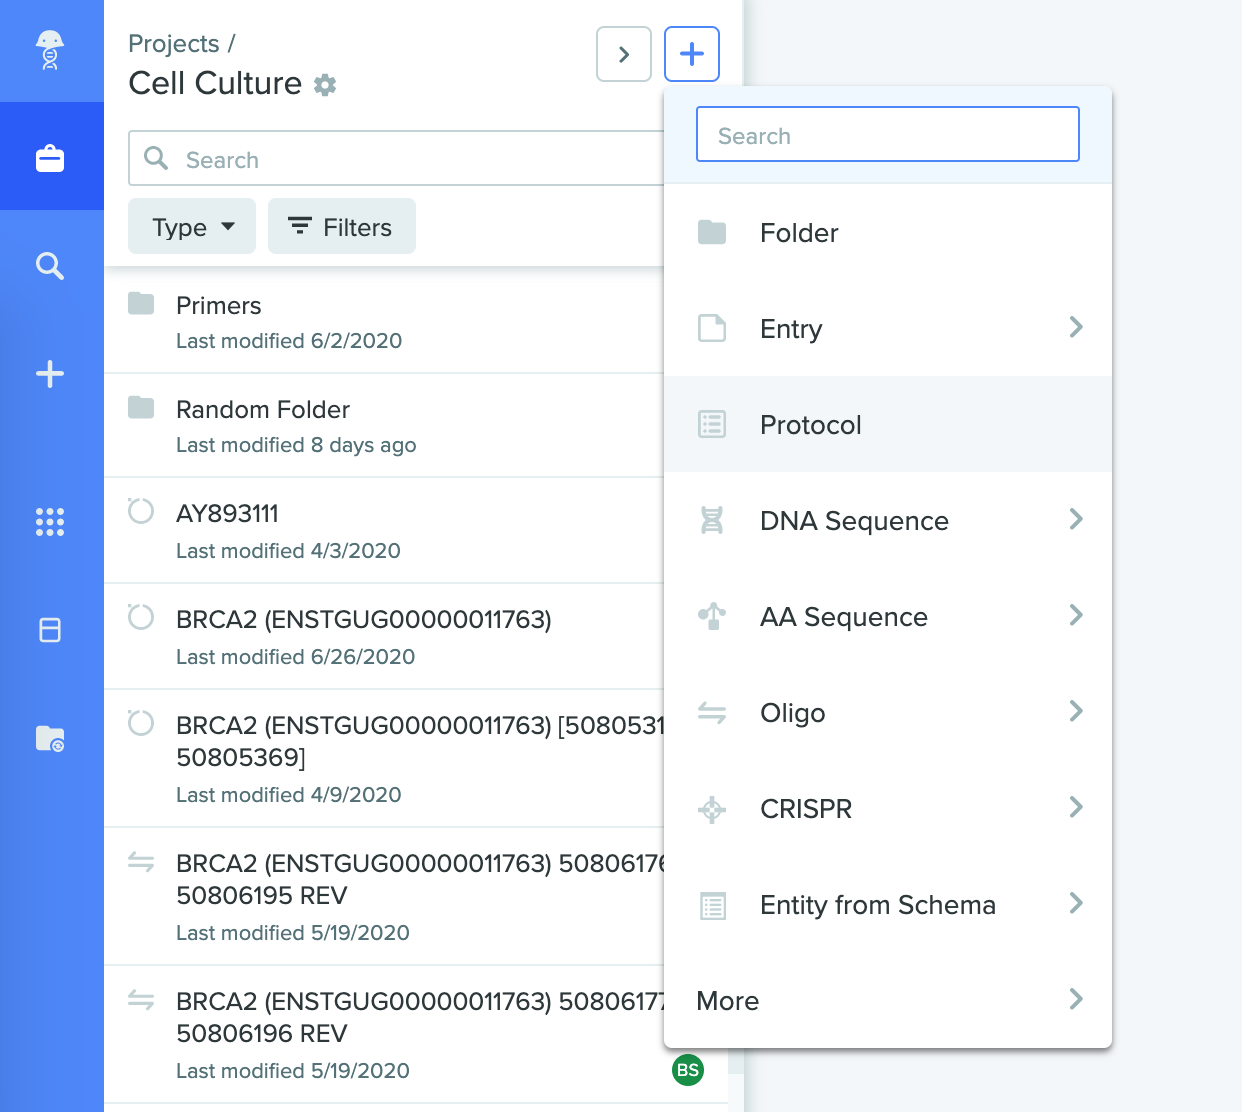1242x1112 pixels.
Task: Open the Projects briefcase icon
Action: 50,158
